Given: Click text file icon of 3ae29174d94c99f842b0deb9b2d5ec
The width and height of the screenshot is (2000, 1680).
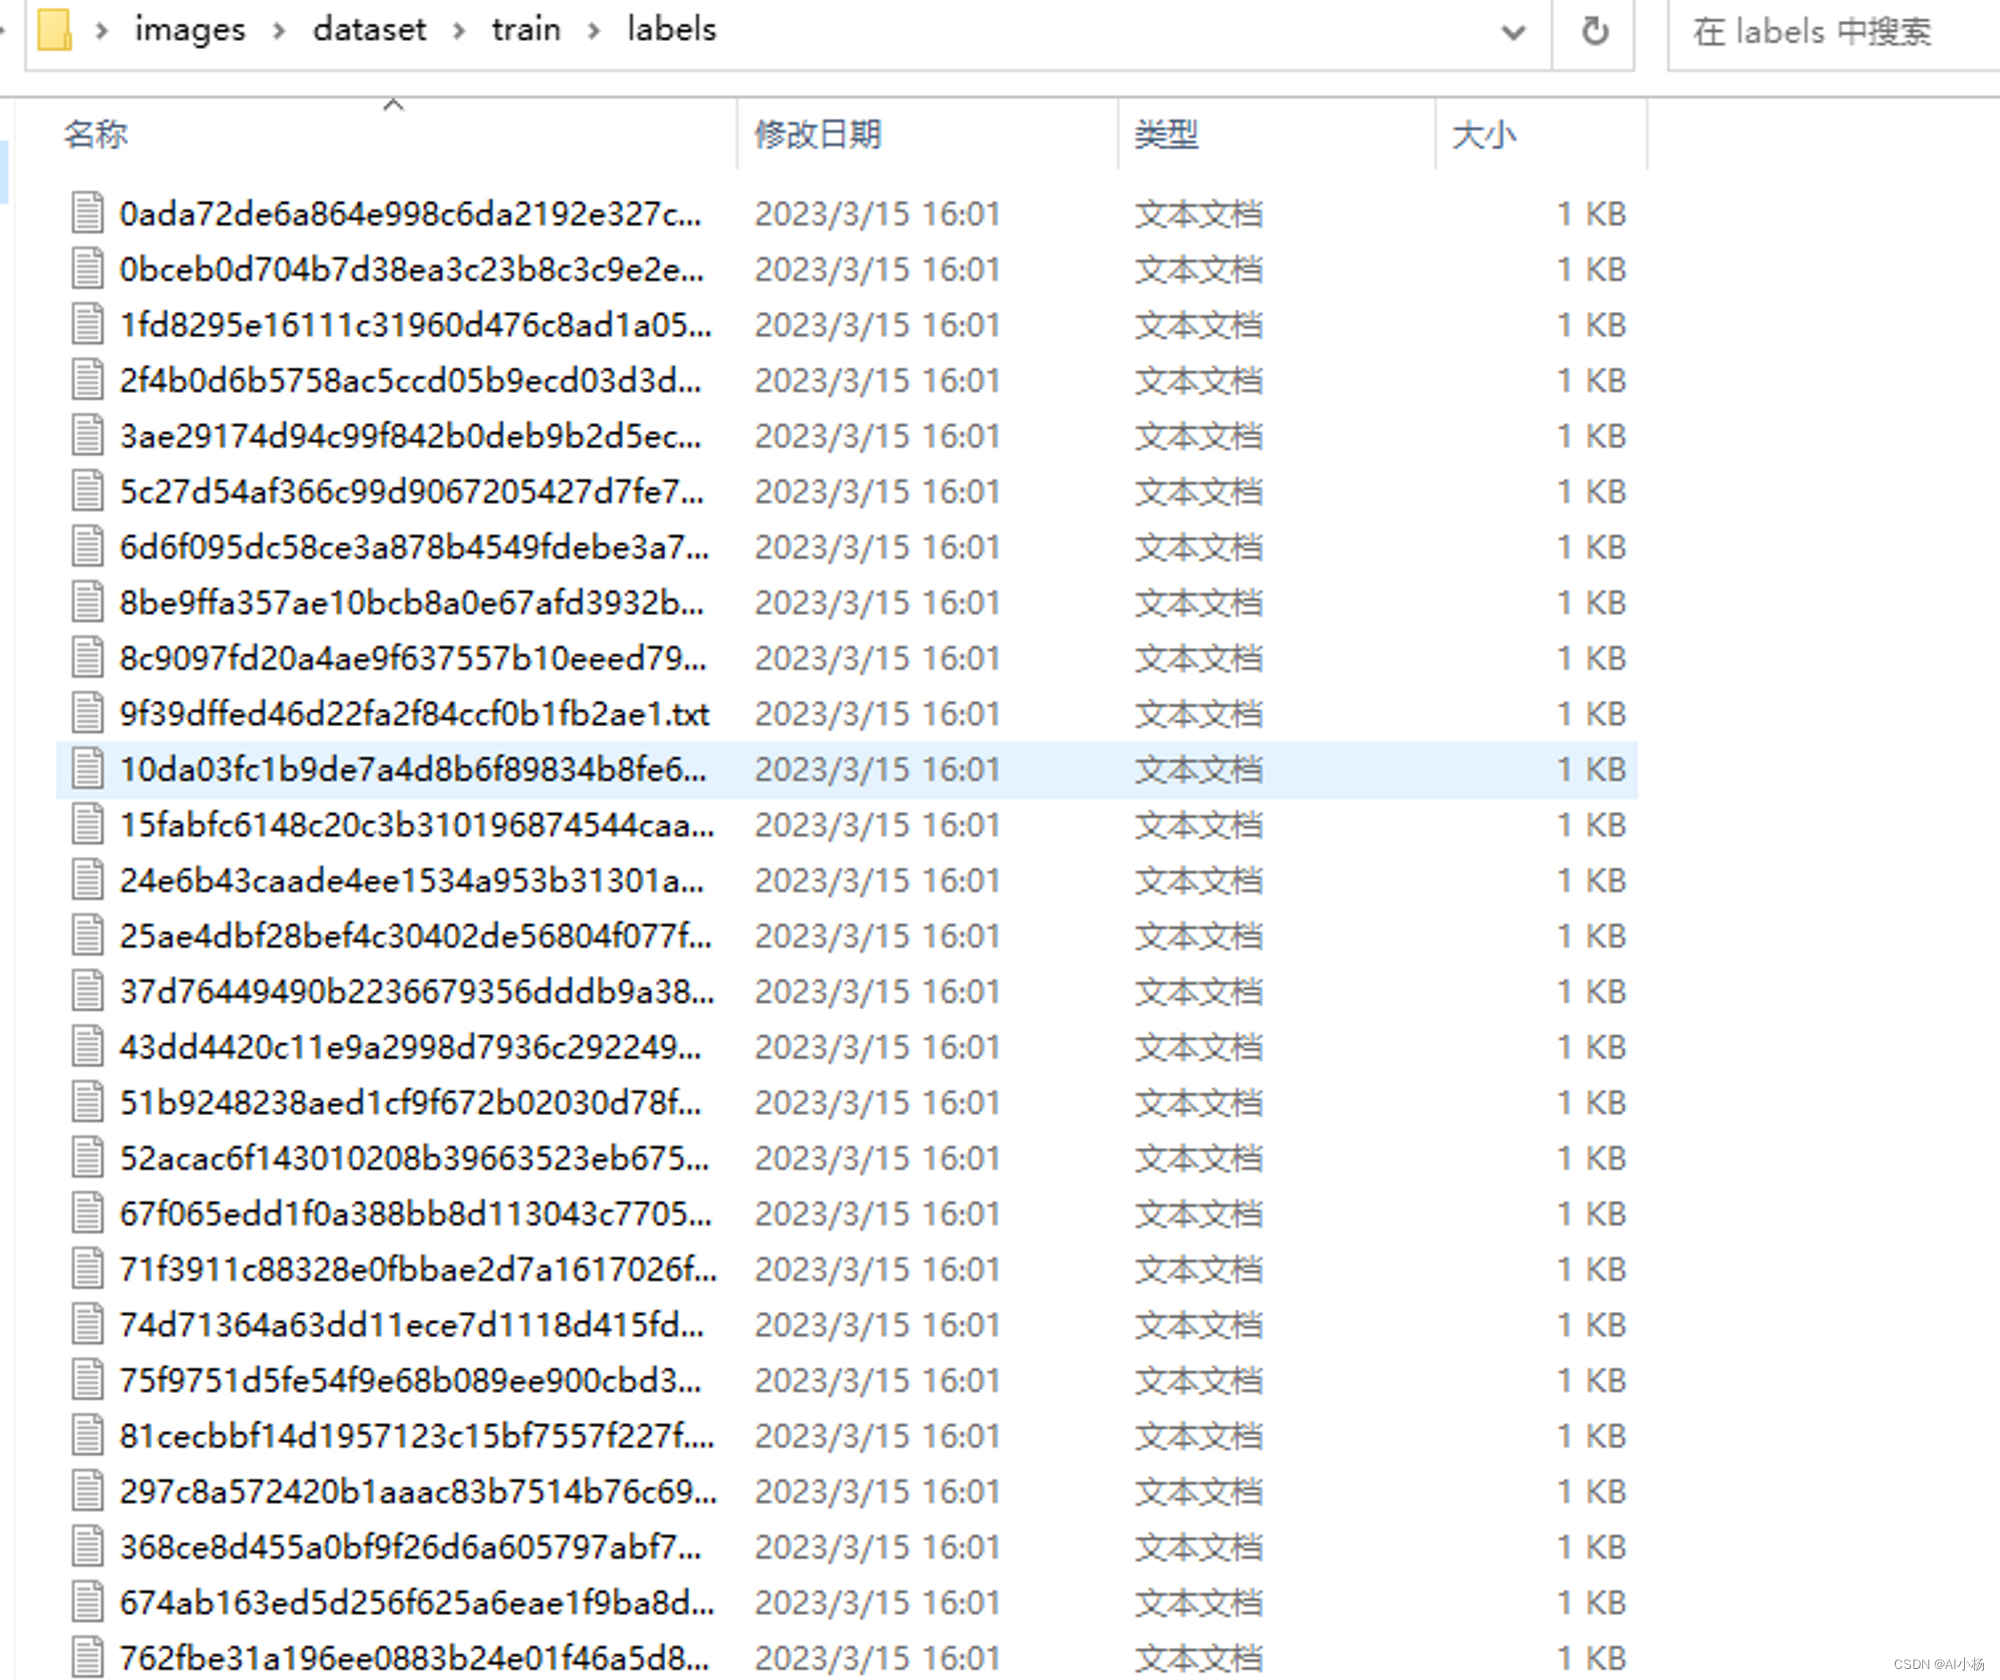Looking at the screenshot, I should coord(88,435).
